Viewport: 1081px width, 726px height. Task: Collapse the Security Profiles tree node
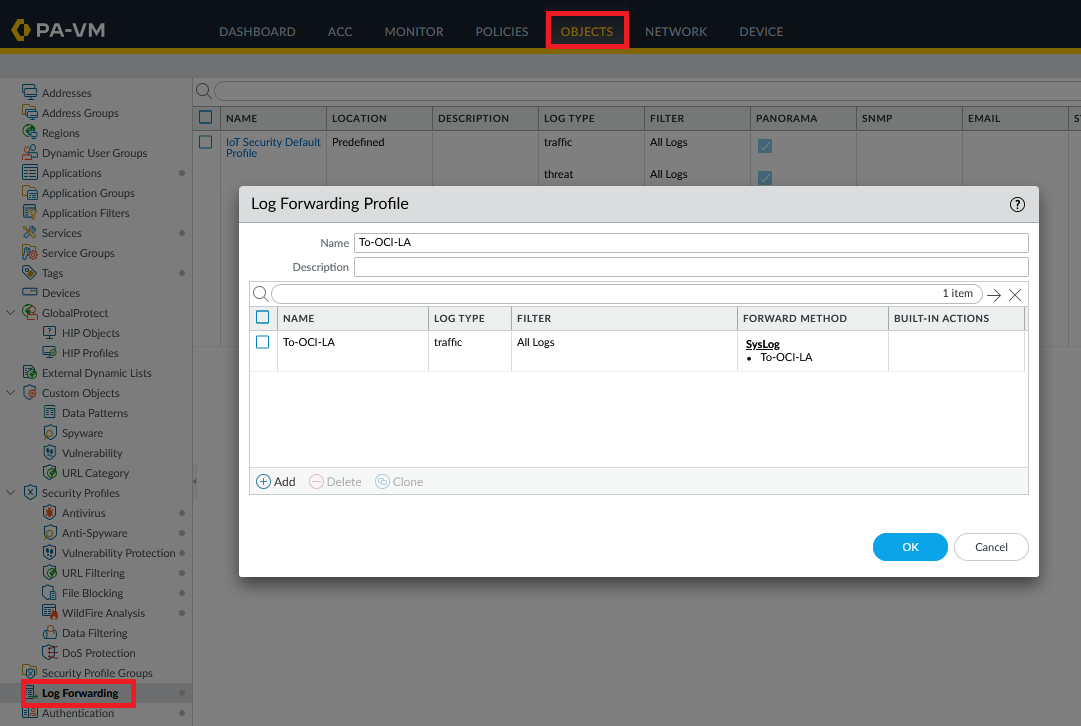[11, 493]
